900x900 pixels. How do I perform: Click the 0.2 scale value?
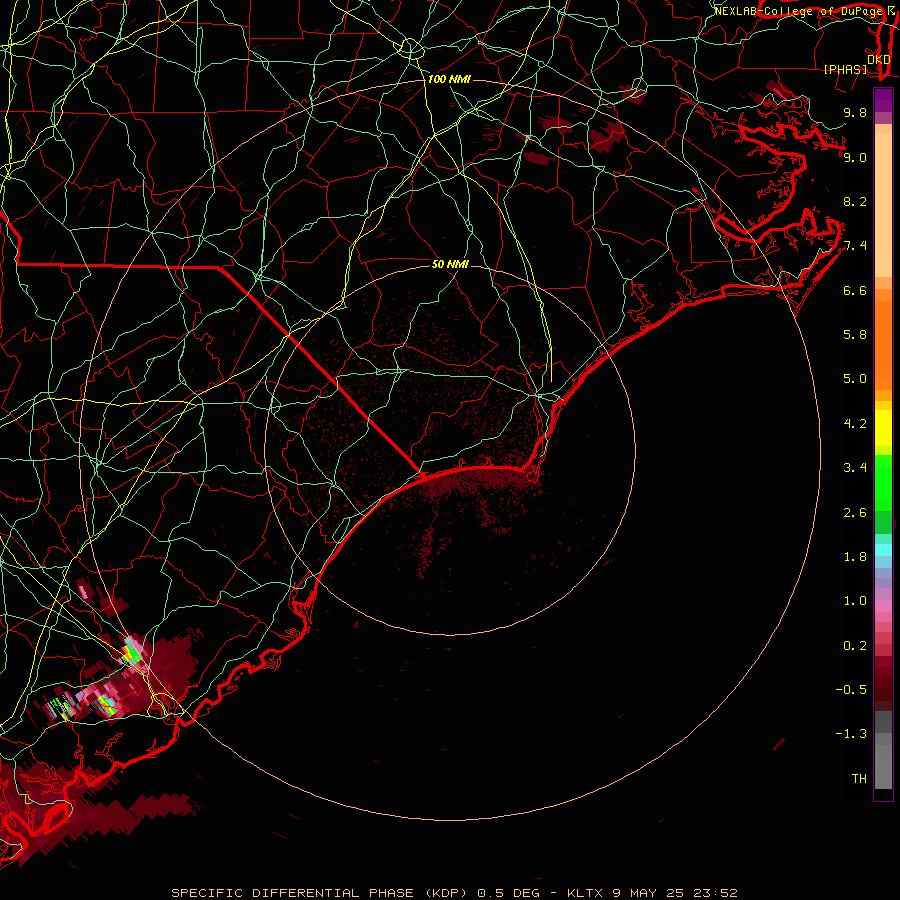point(855,646)
